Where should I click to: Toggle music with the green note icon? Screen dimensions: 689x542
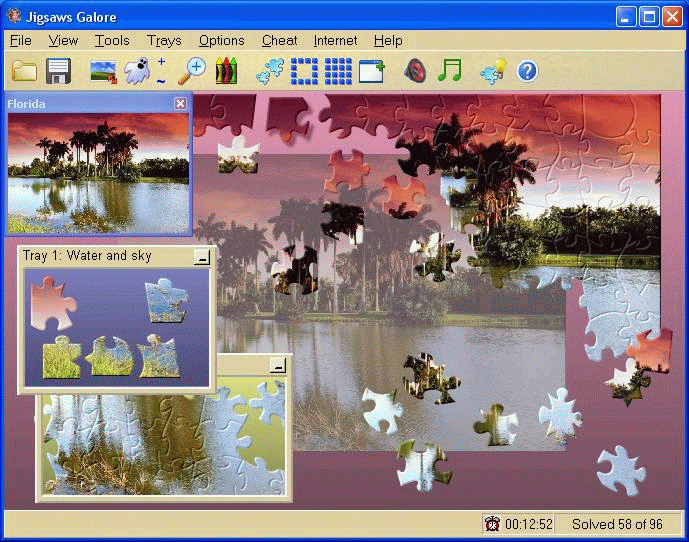tap(450, 70)
